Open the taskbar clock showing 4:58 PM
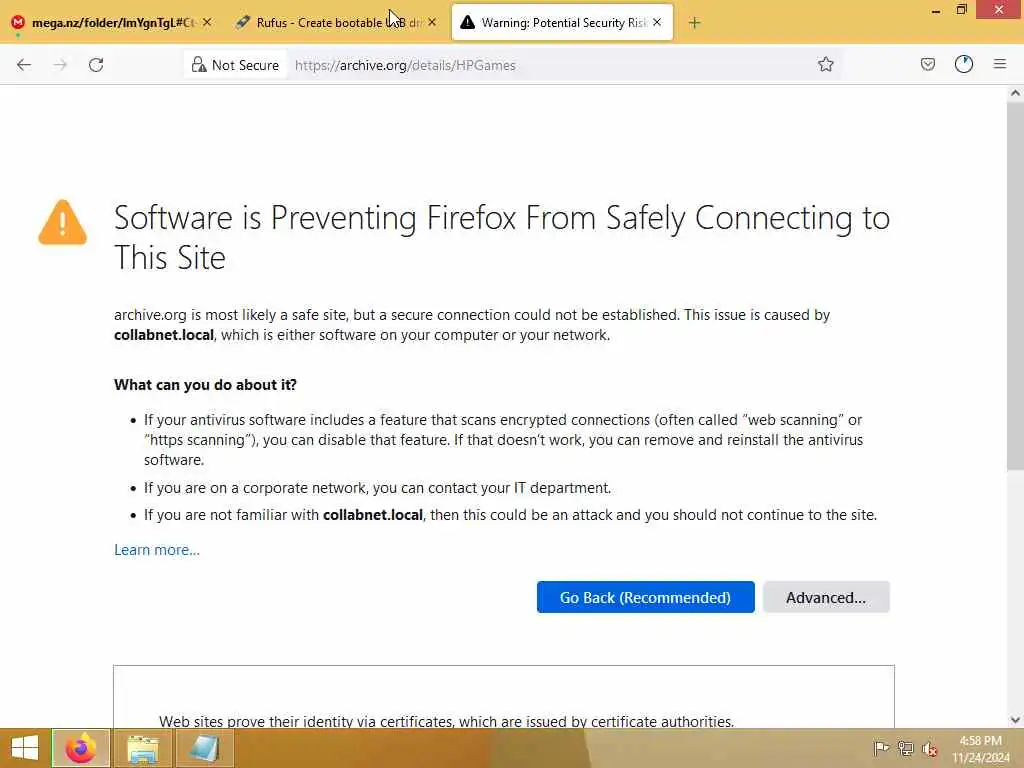Viewport: 1024px width, 768px height. (980, 749)
